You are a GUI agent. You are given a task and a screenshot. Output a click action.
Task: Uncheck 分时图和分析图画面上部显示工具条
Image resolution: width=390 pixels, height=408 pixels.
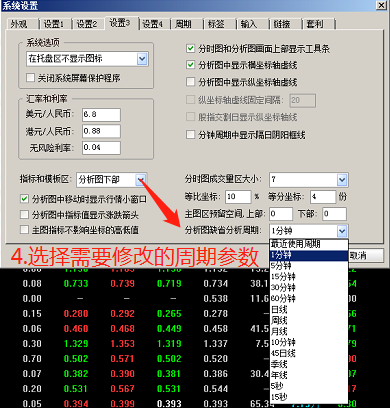pos(190,49)
